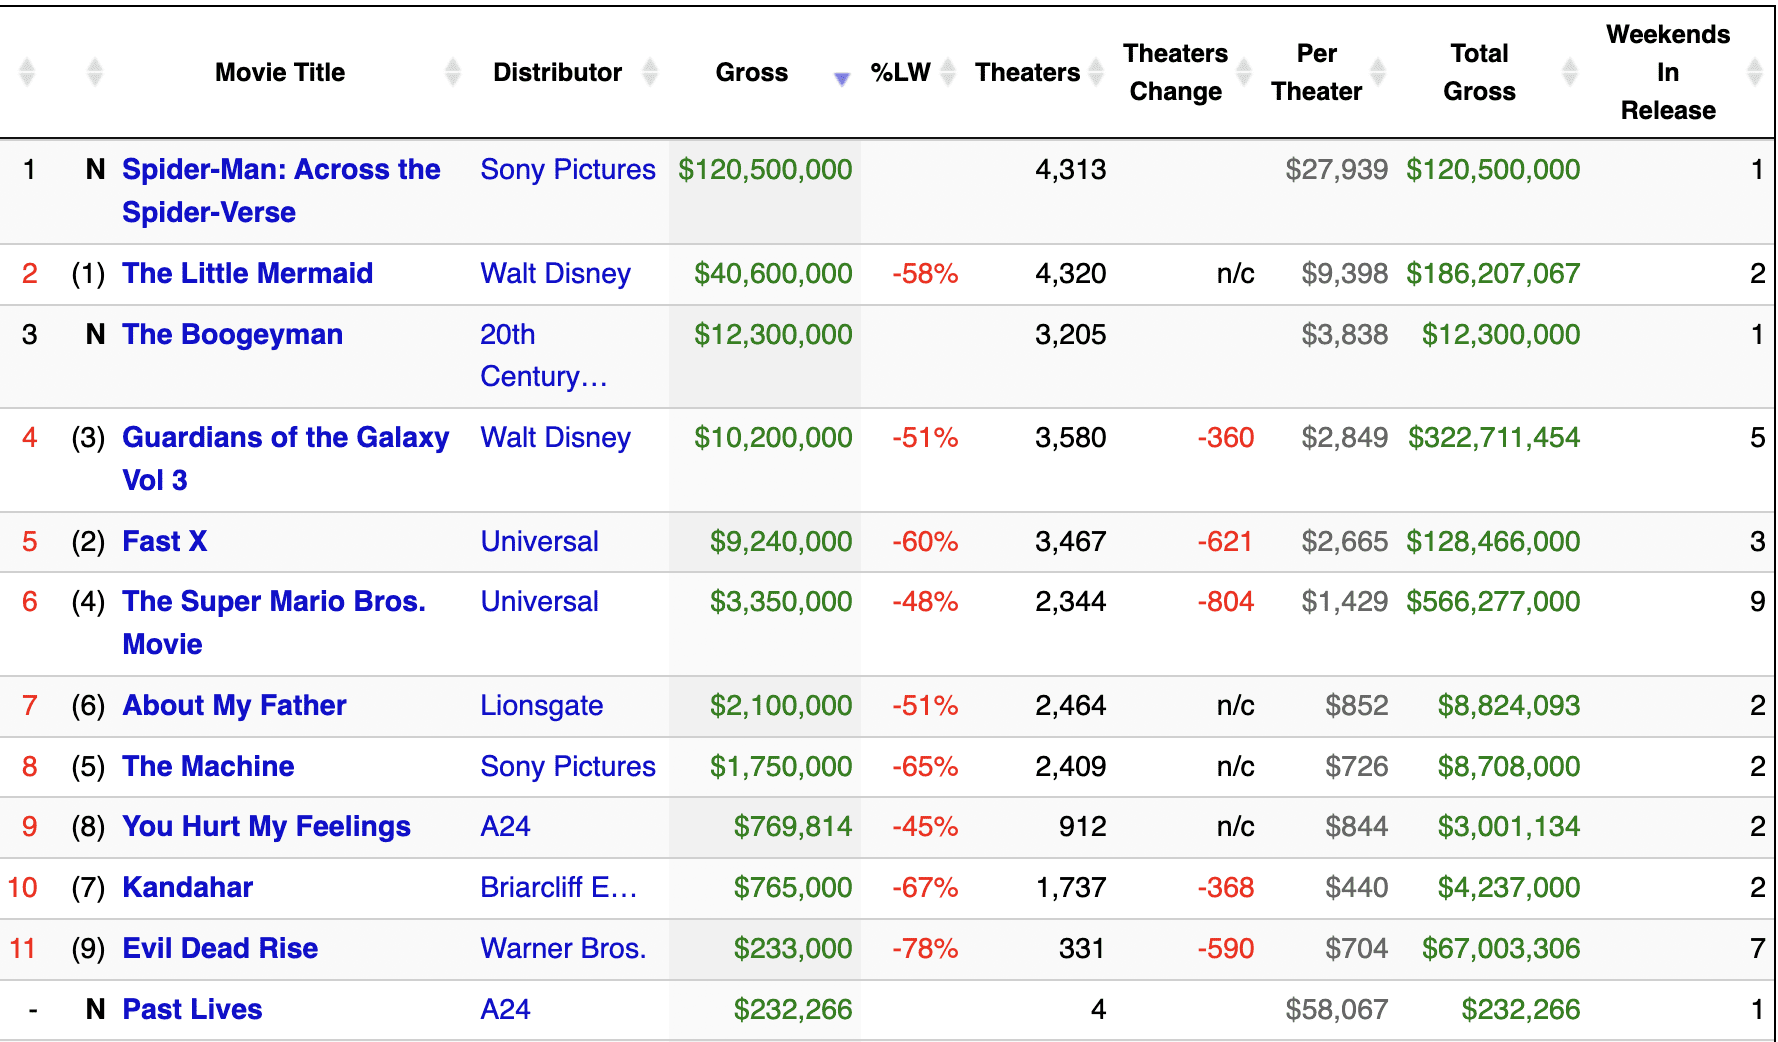Sort by %LW column arrows
Viewport: 1778px width, 1042px height.
point(948,72)
